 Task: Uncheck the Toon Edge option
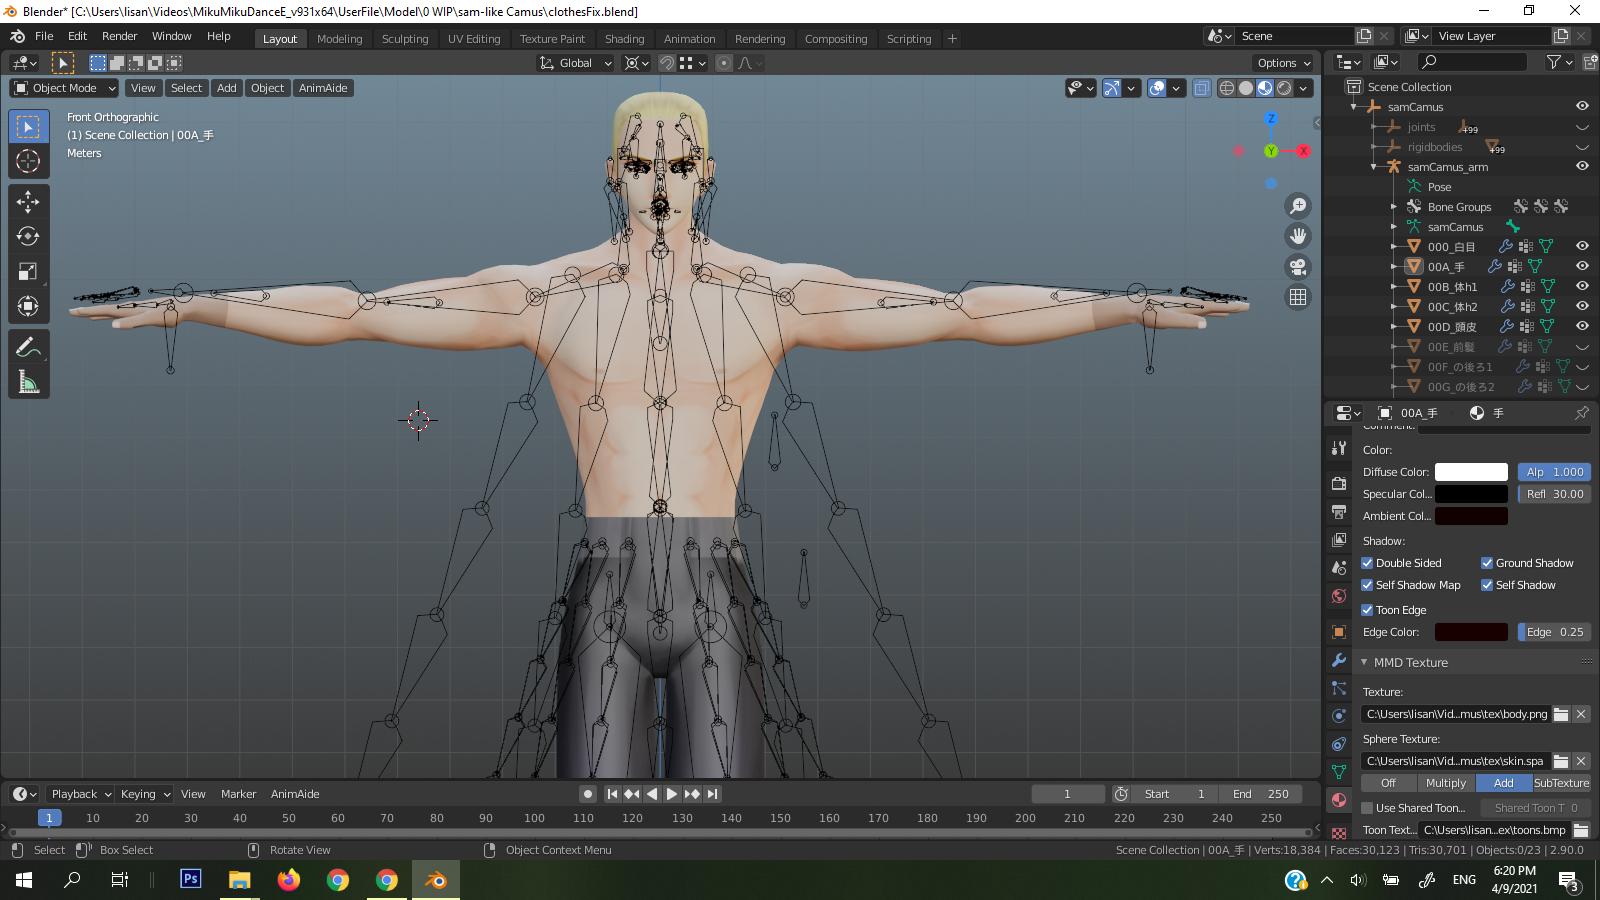[1367, 610]
